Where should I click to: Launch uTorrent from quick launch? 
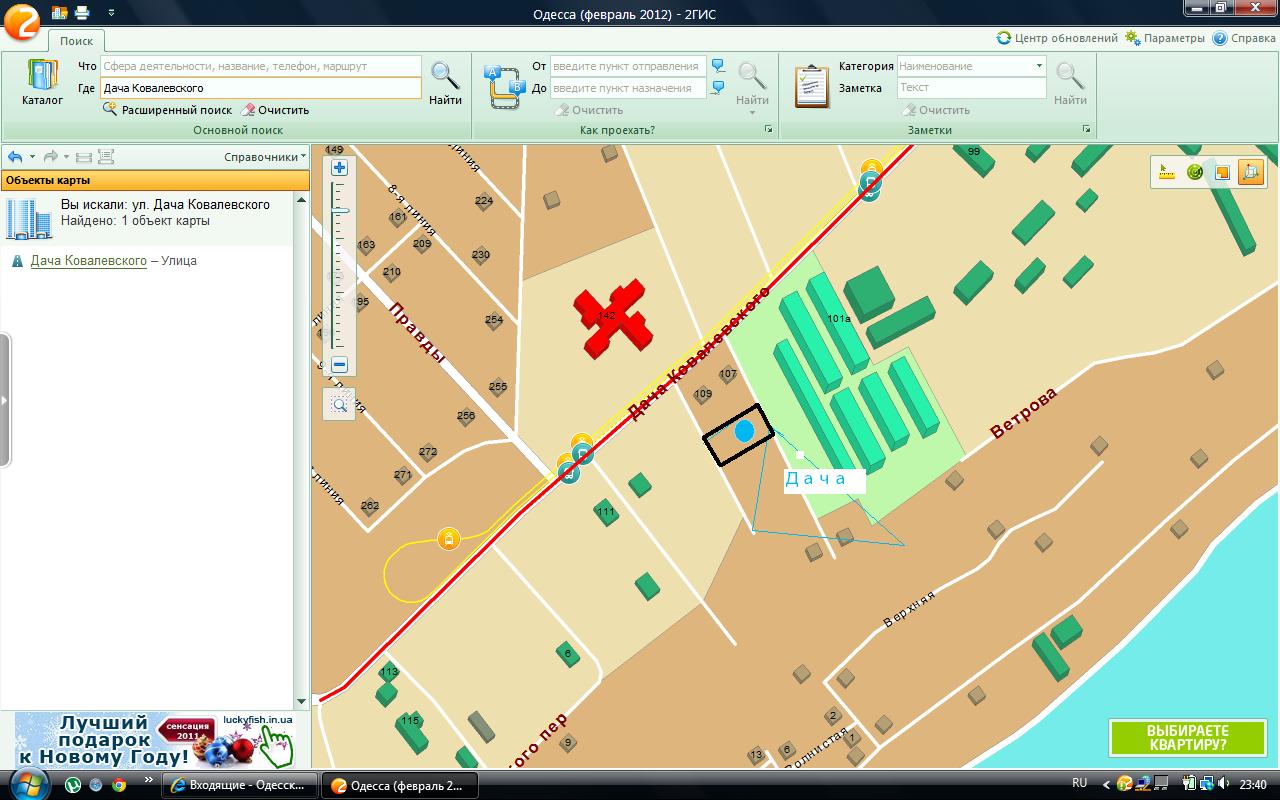73,785
